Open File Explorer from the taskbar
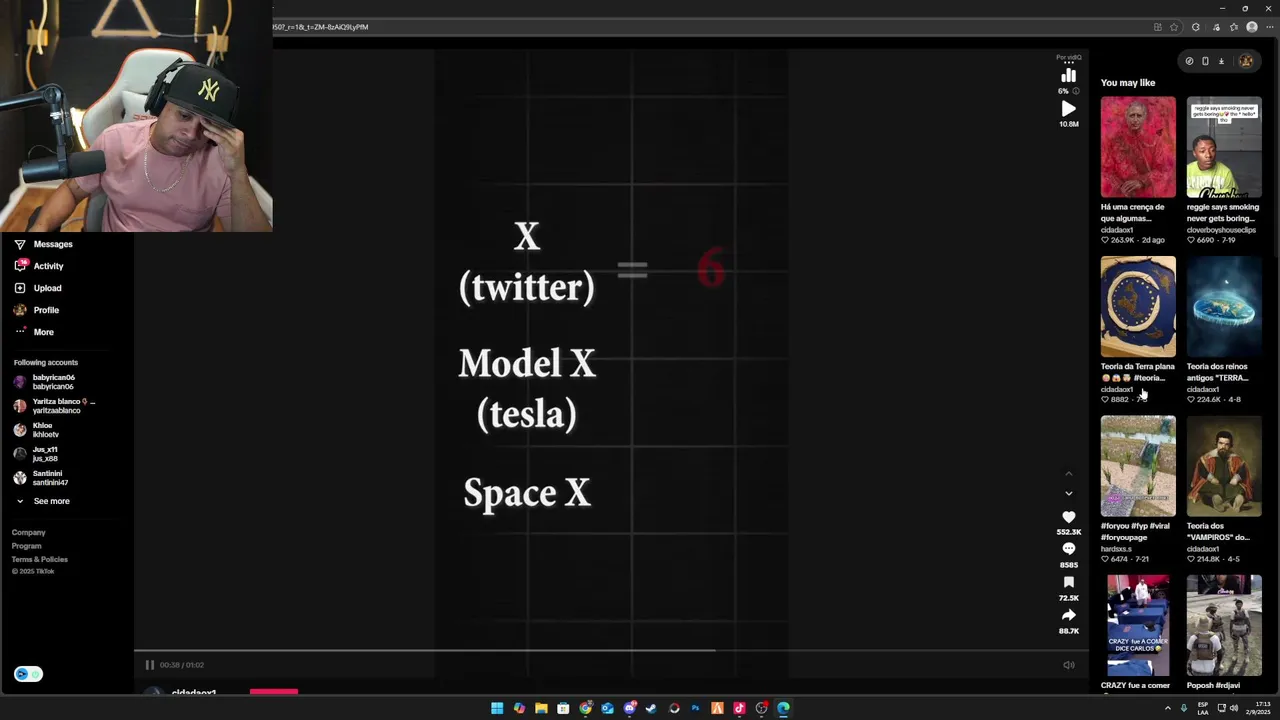Image resolution: width=1280 pixels, height=720 pixels. point(541,708)
